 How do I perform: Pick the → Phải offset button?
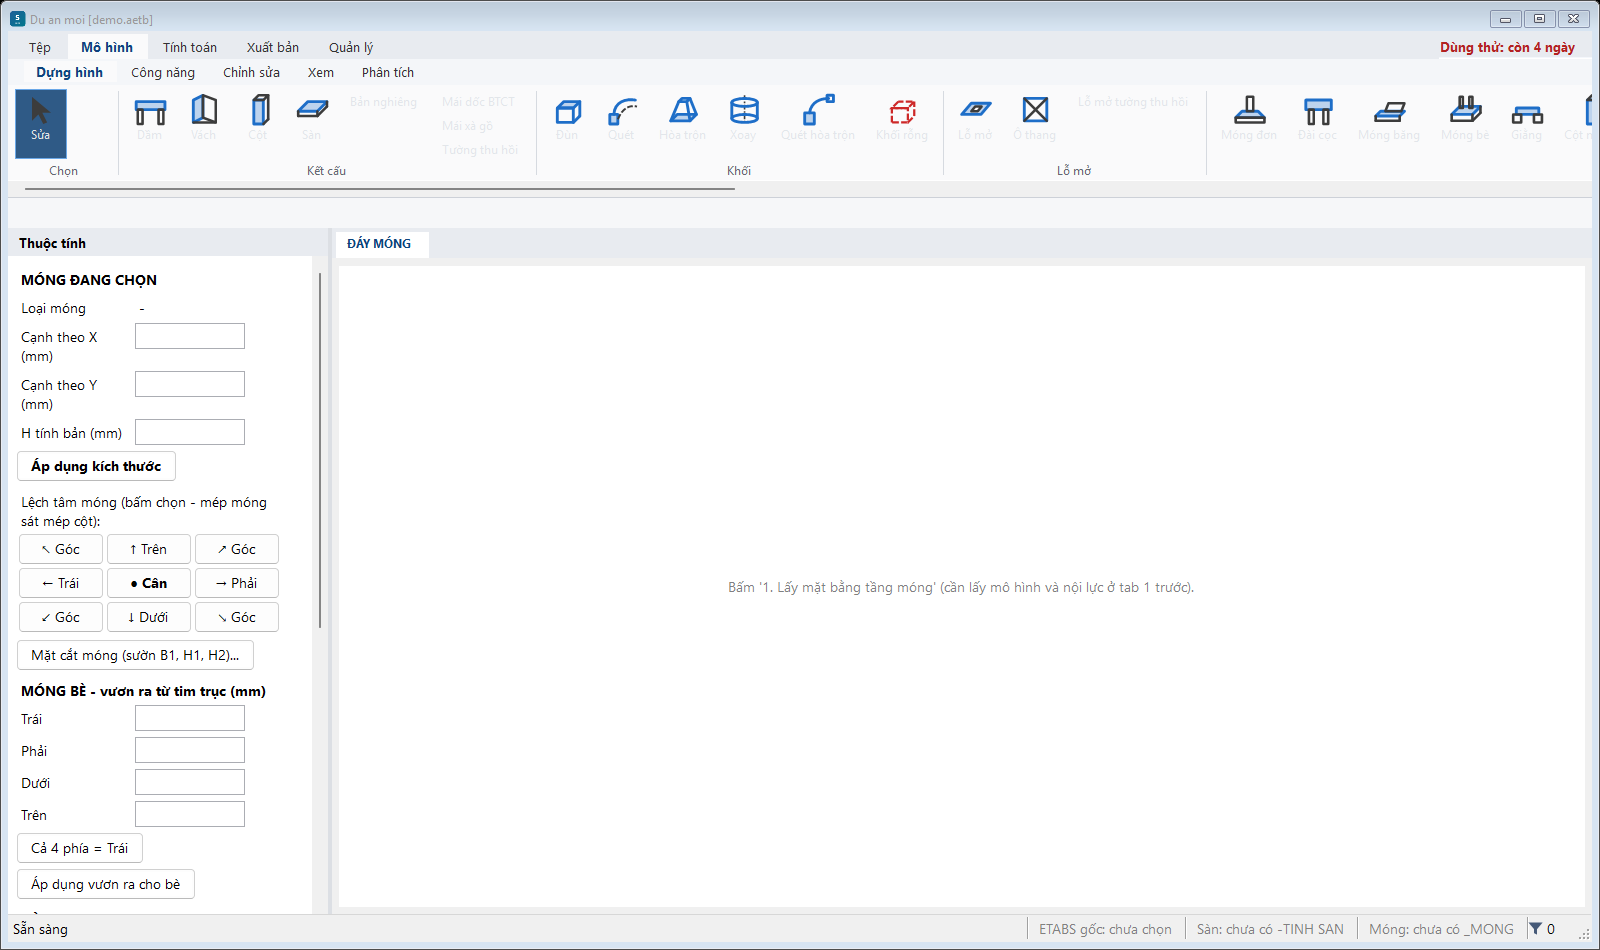point(237,583)
